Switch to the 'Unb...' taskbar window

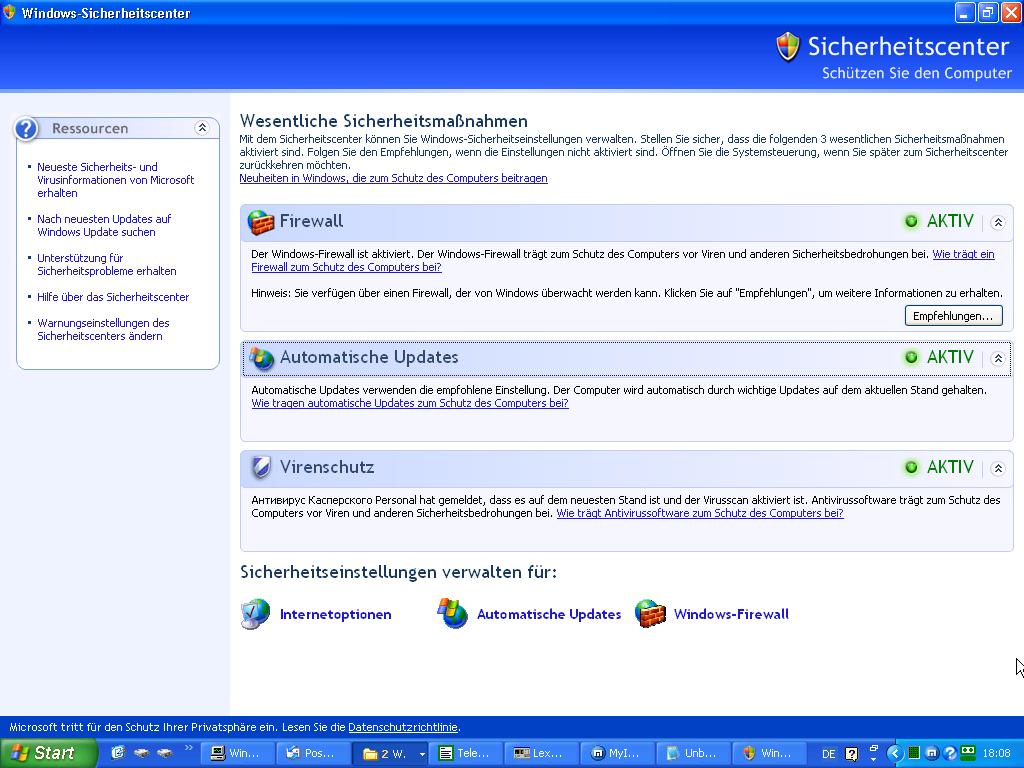pyautogui.click(x=692, y=753)
